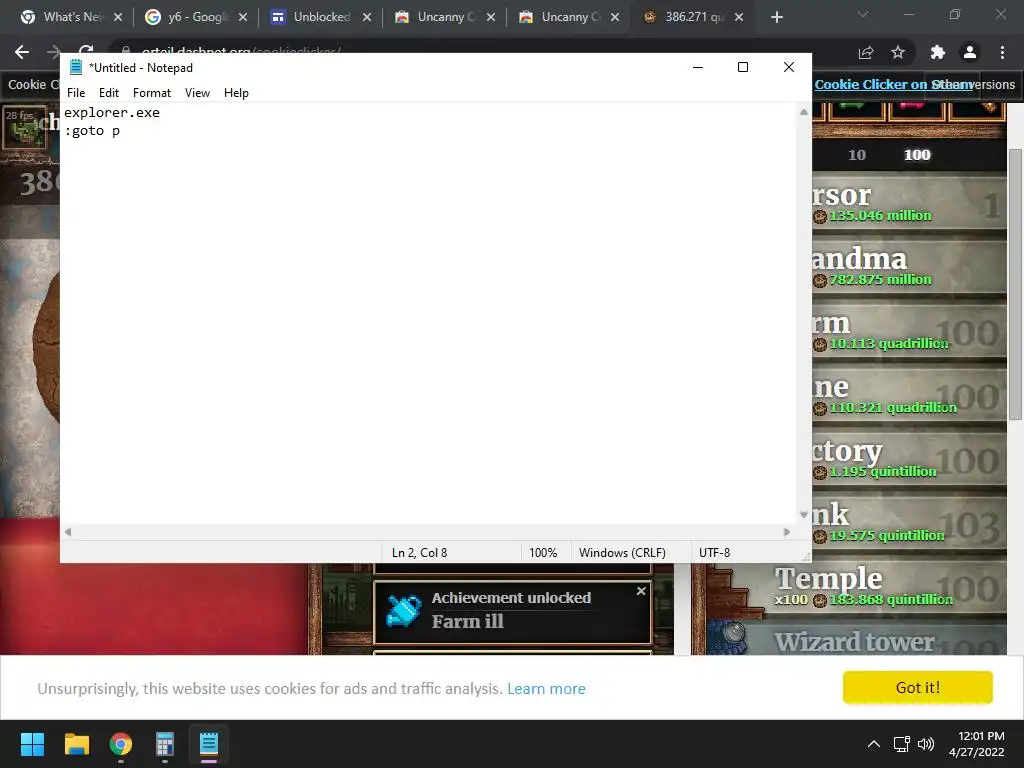Close the Unblocked browser tab

pos(366,17)
